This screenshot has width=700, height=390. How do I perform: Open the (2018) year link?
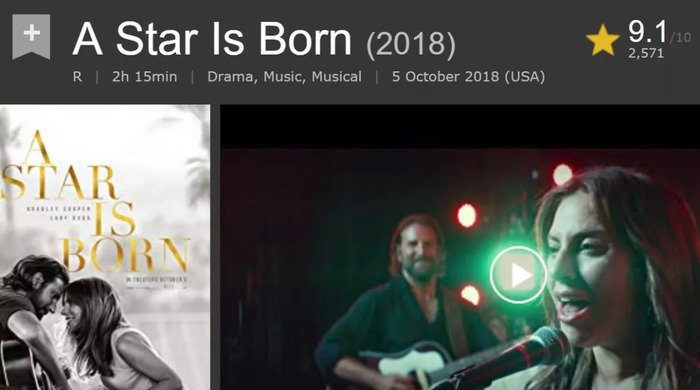[x=411, y=44]
